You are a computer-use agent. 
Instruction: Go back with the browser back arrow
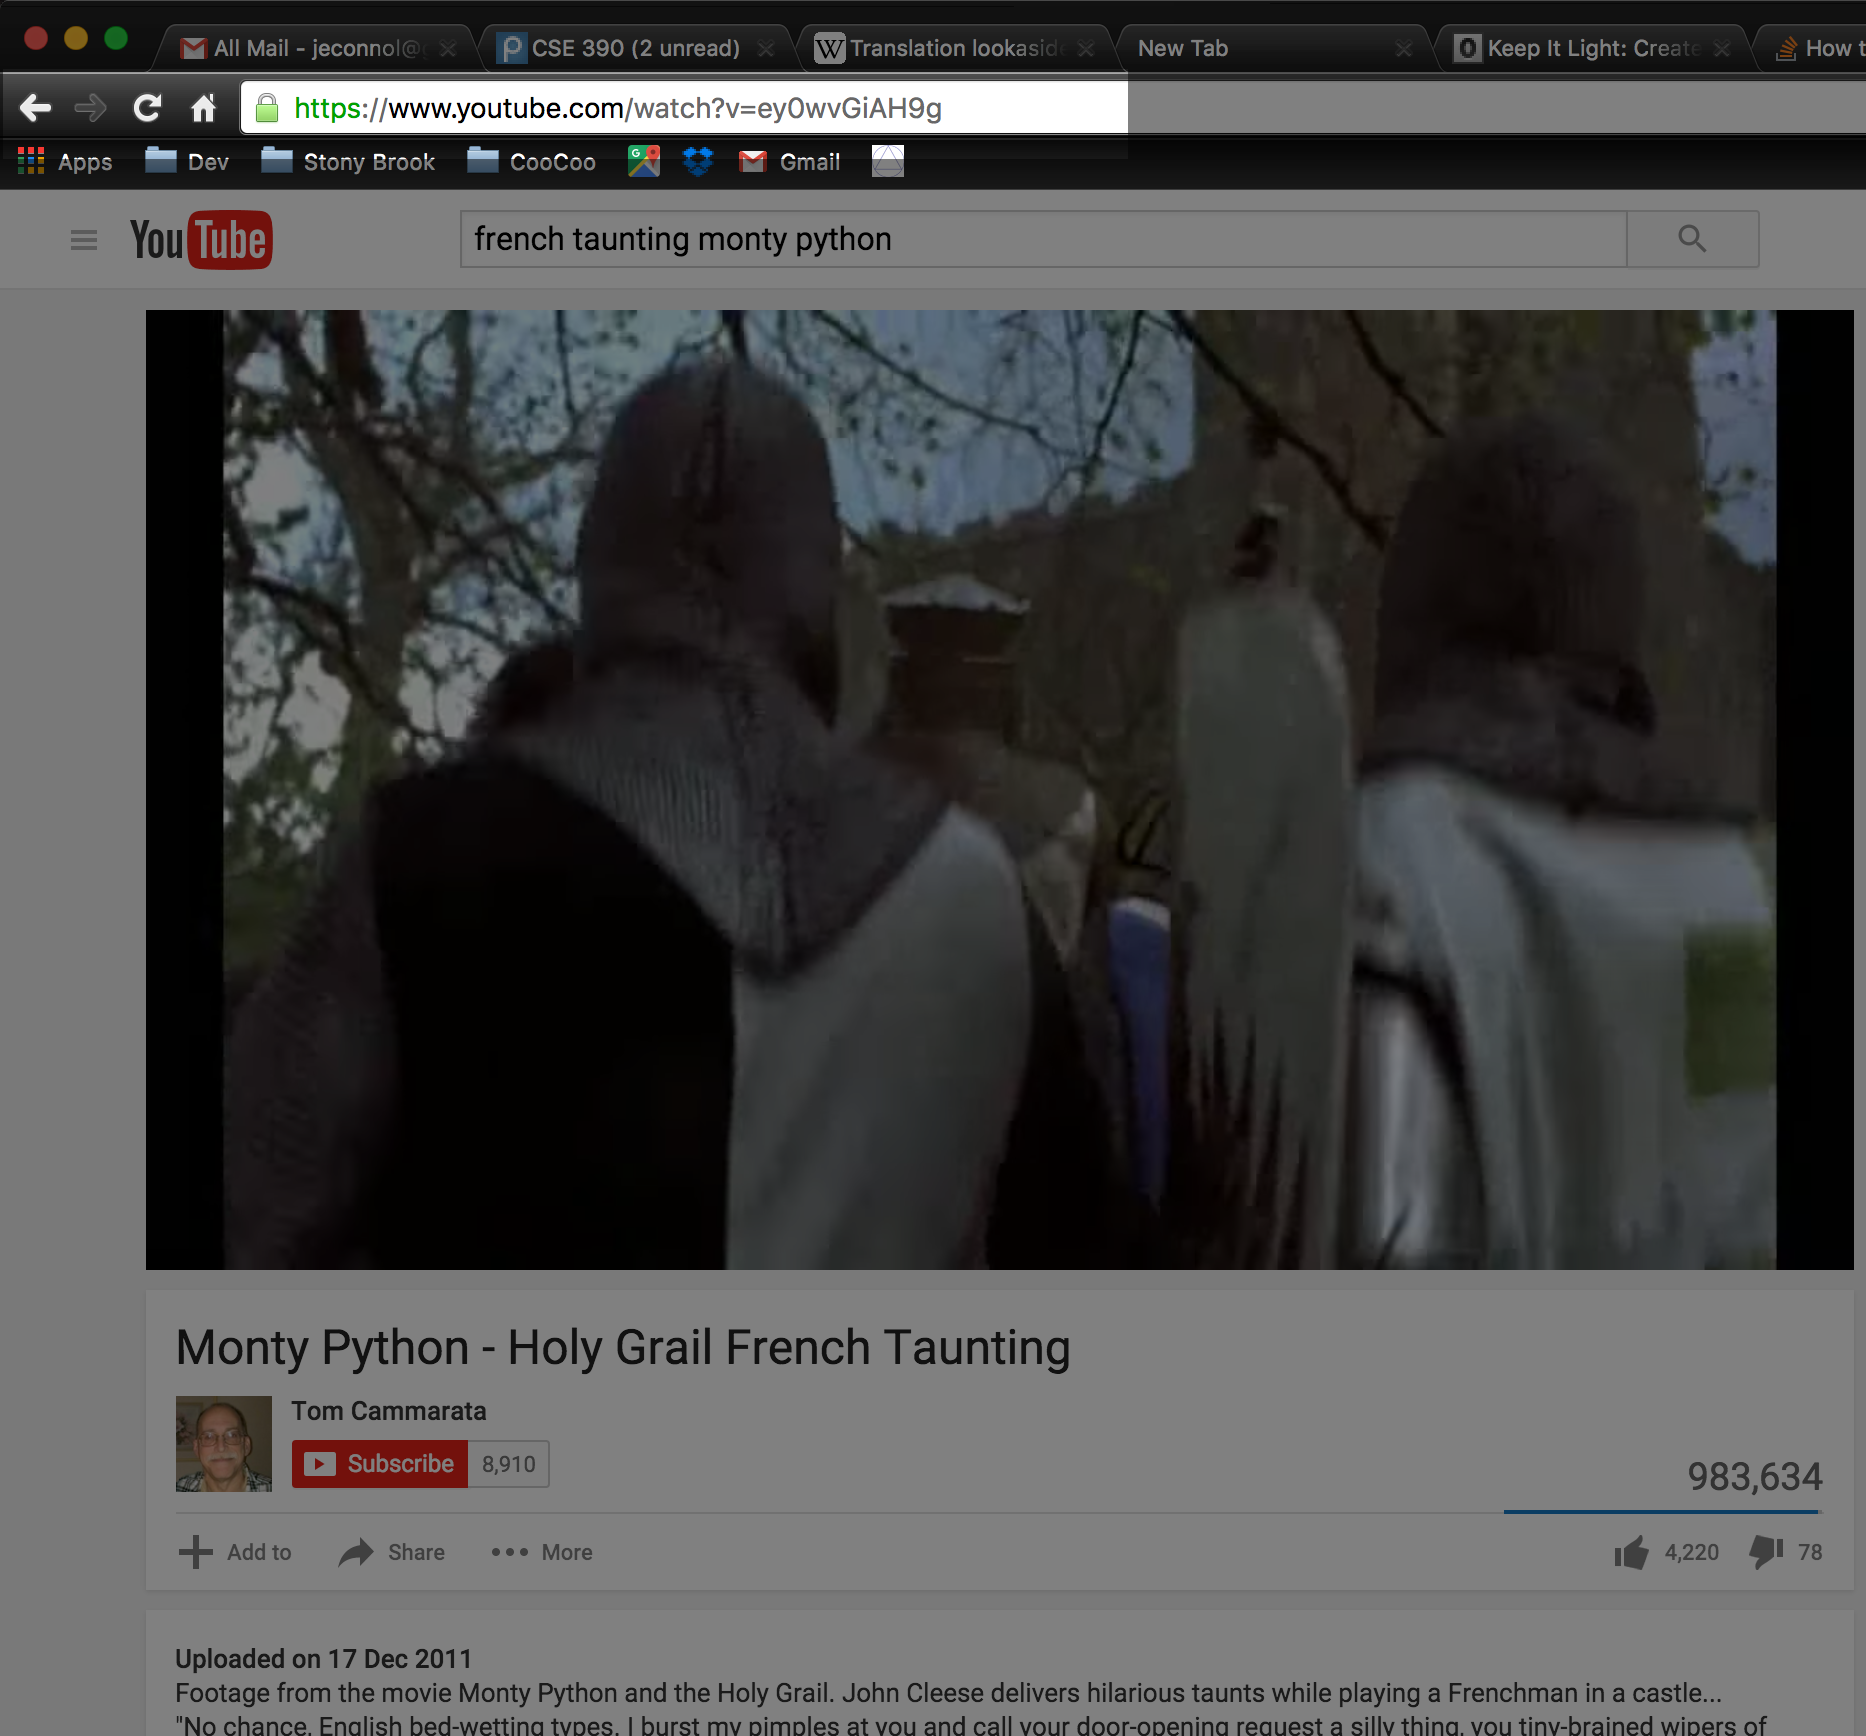pyautogui.click(x=35, y=107)
